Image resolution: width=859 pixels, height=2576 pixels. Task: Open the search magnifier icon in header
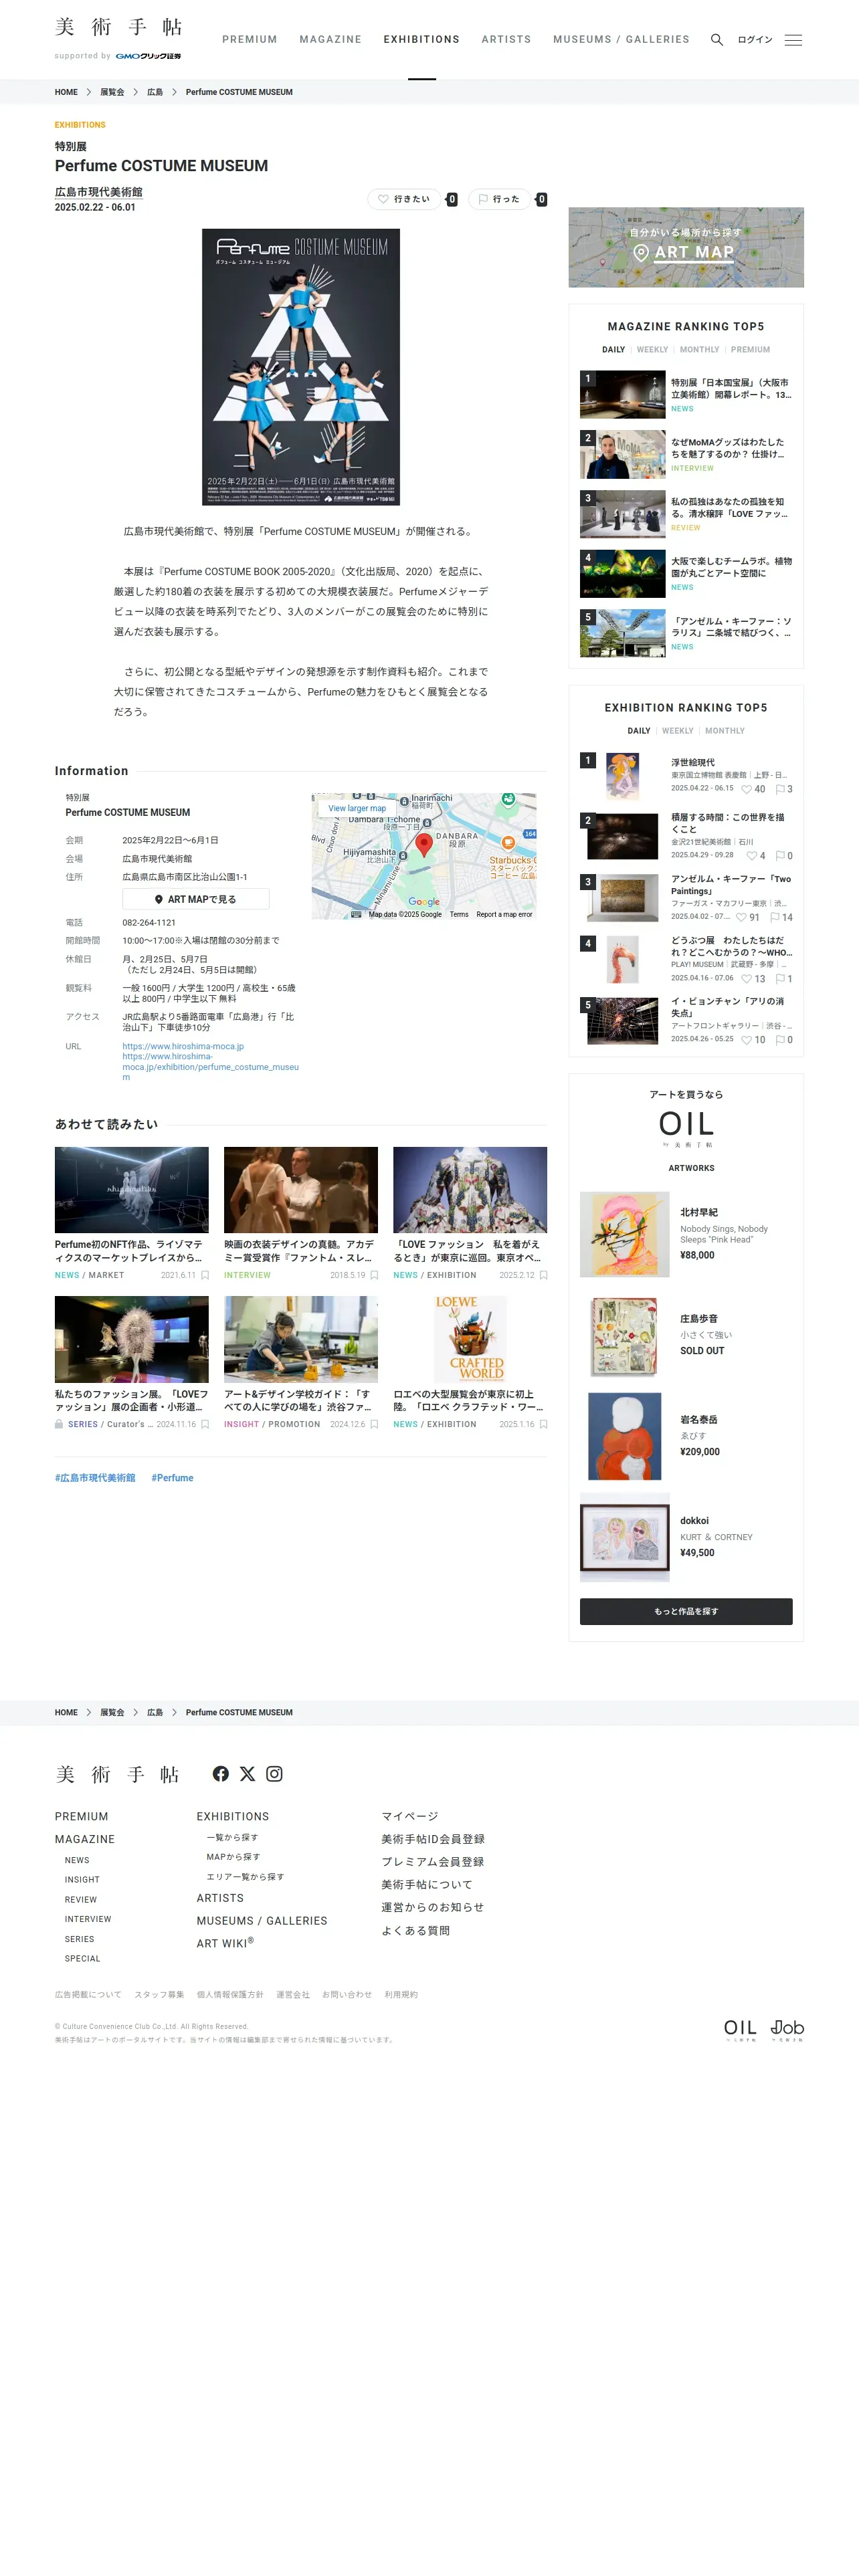716,40
